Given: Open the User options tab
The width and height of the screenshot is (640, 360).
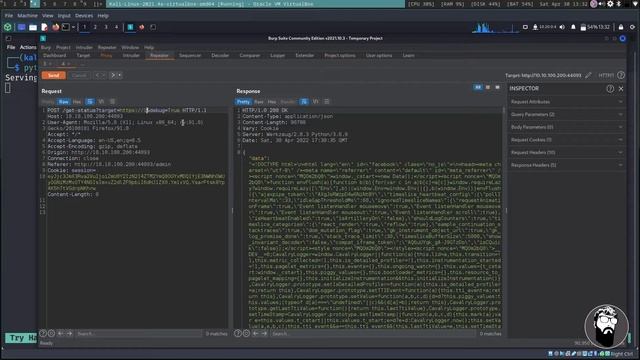Looking at the screenshot, I should pos(379,56).
